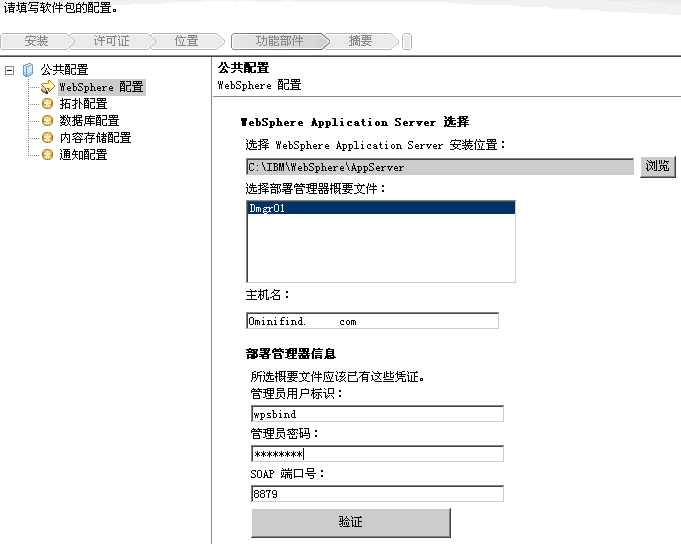The image size is (681, 544).
Task: Go to the 功能部件 wizard step
Action: (279, 41)
